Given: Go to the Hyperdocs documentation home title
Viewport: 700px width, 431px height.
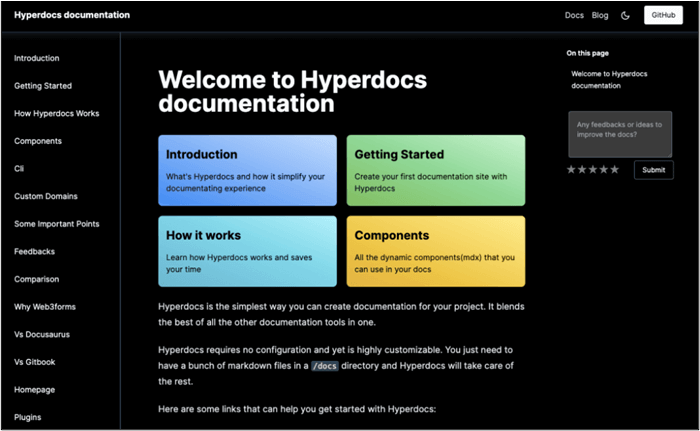Looking at the screenshot, I should point(72,15).
